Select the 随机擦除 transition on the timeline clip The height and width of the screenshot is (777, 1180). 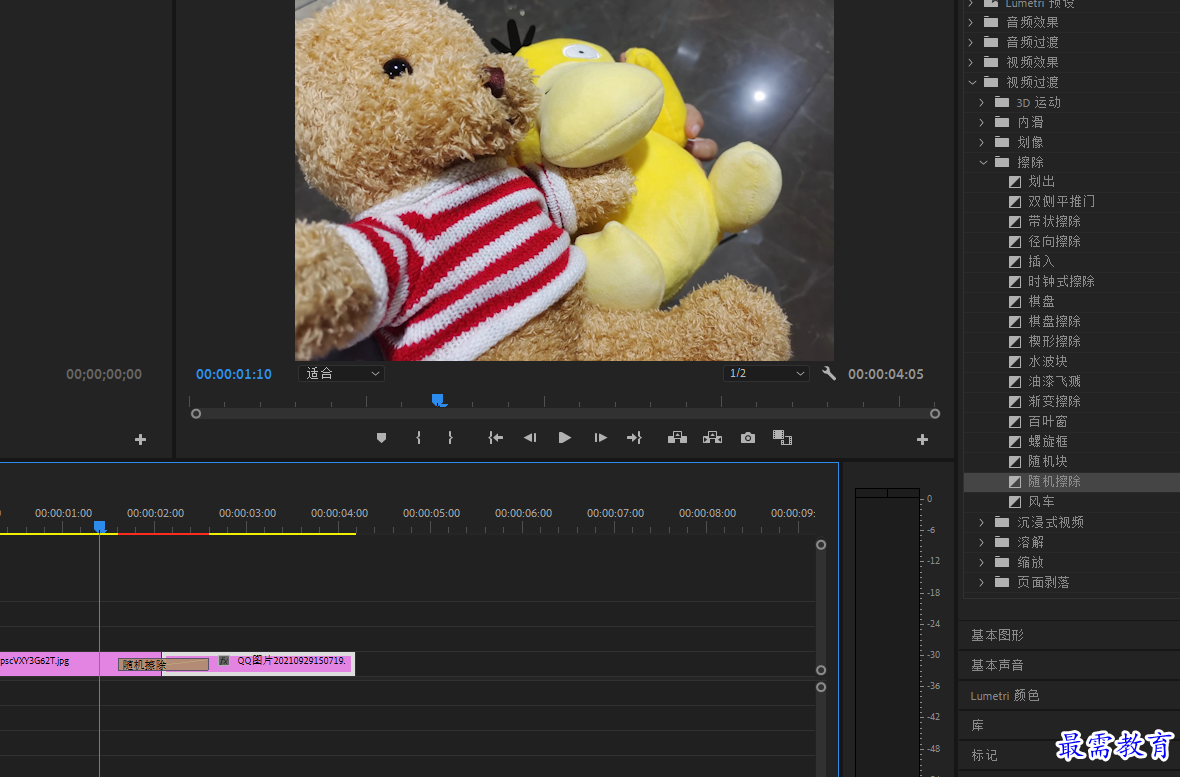[x=163, y=665]
